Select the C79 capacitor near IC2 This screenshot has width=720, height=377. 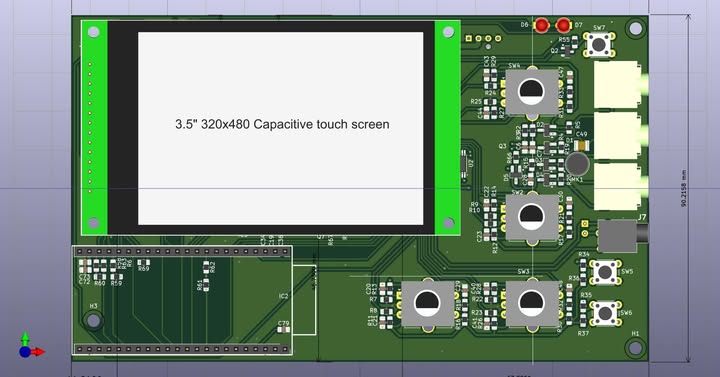(283, 330)
